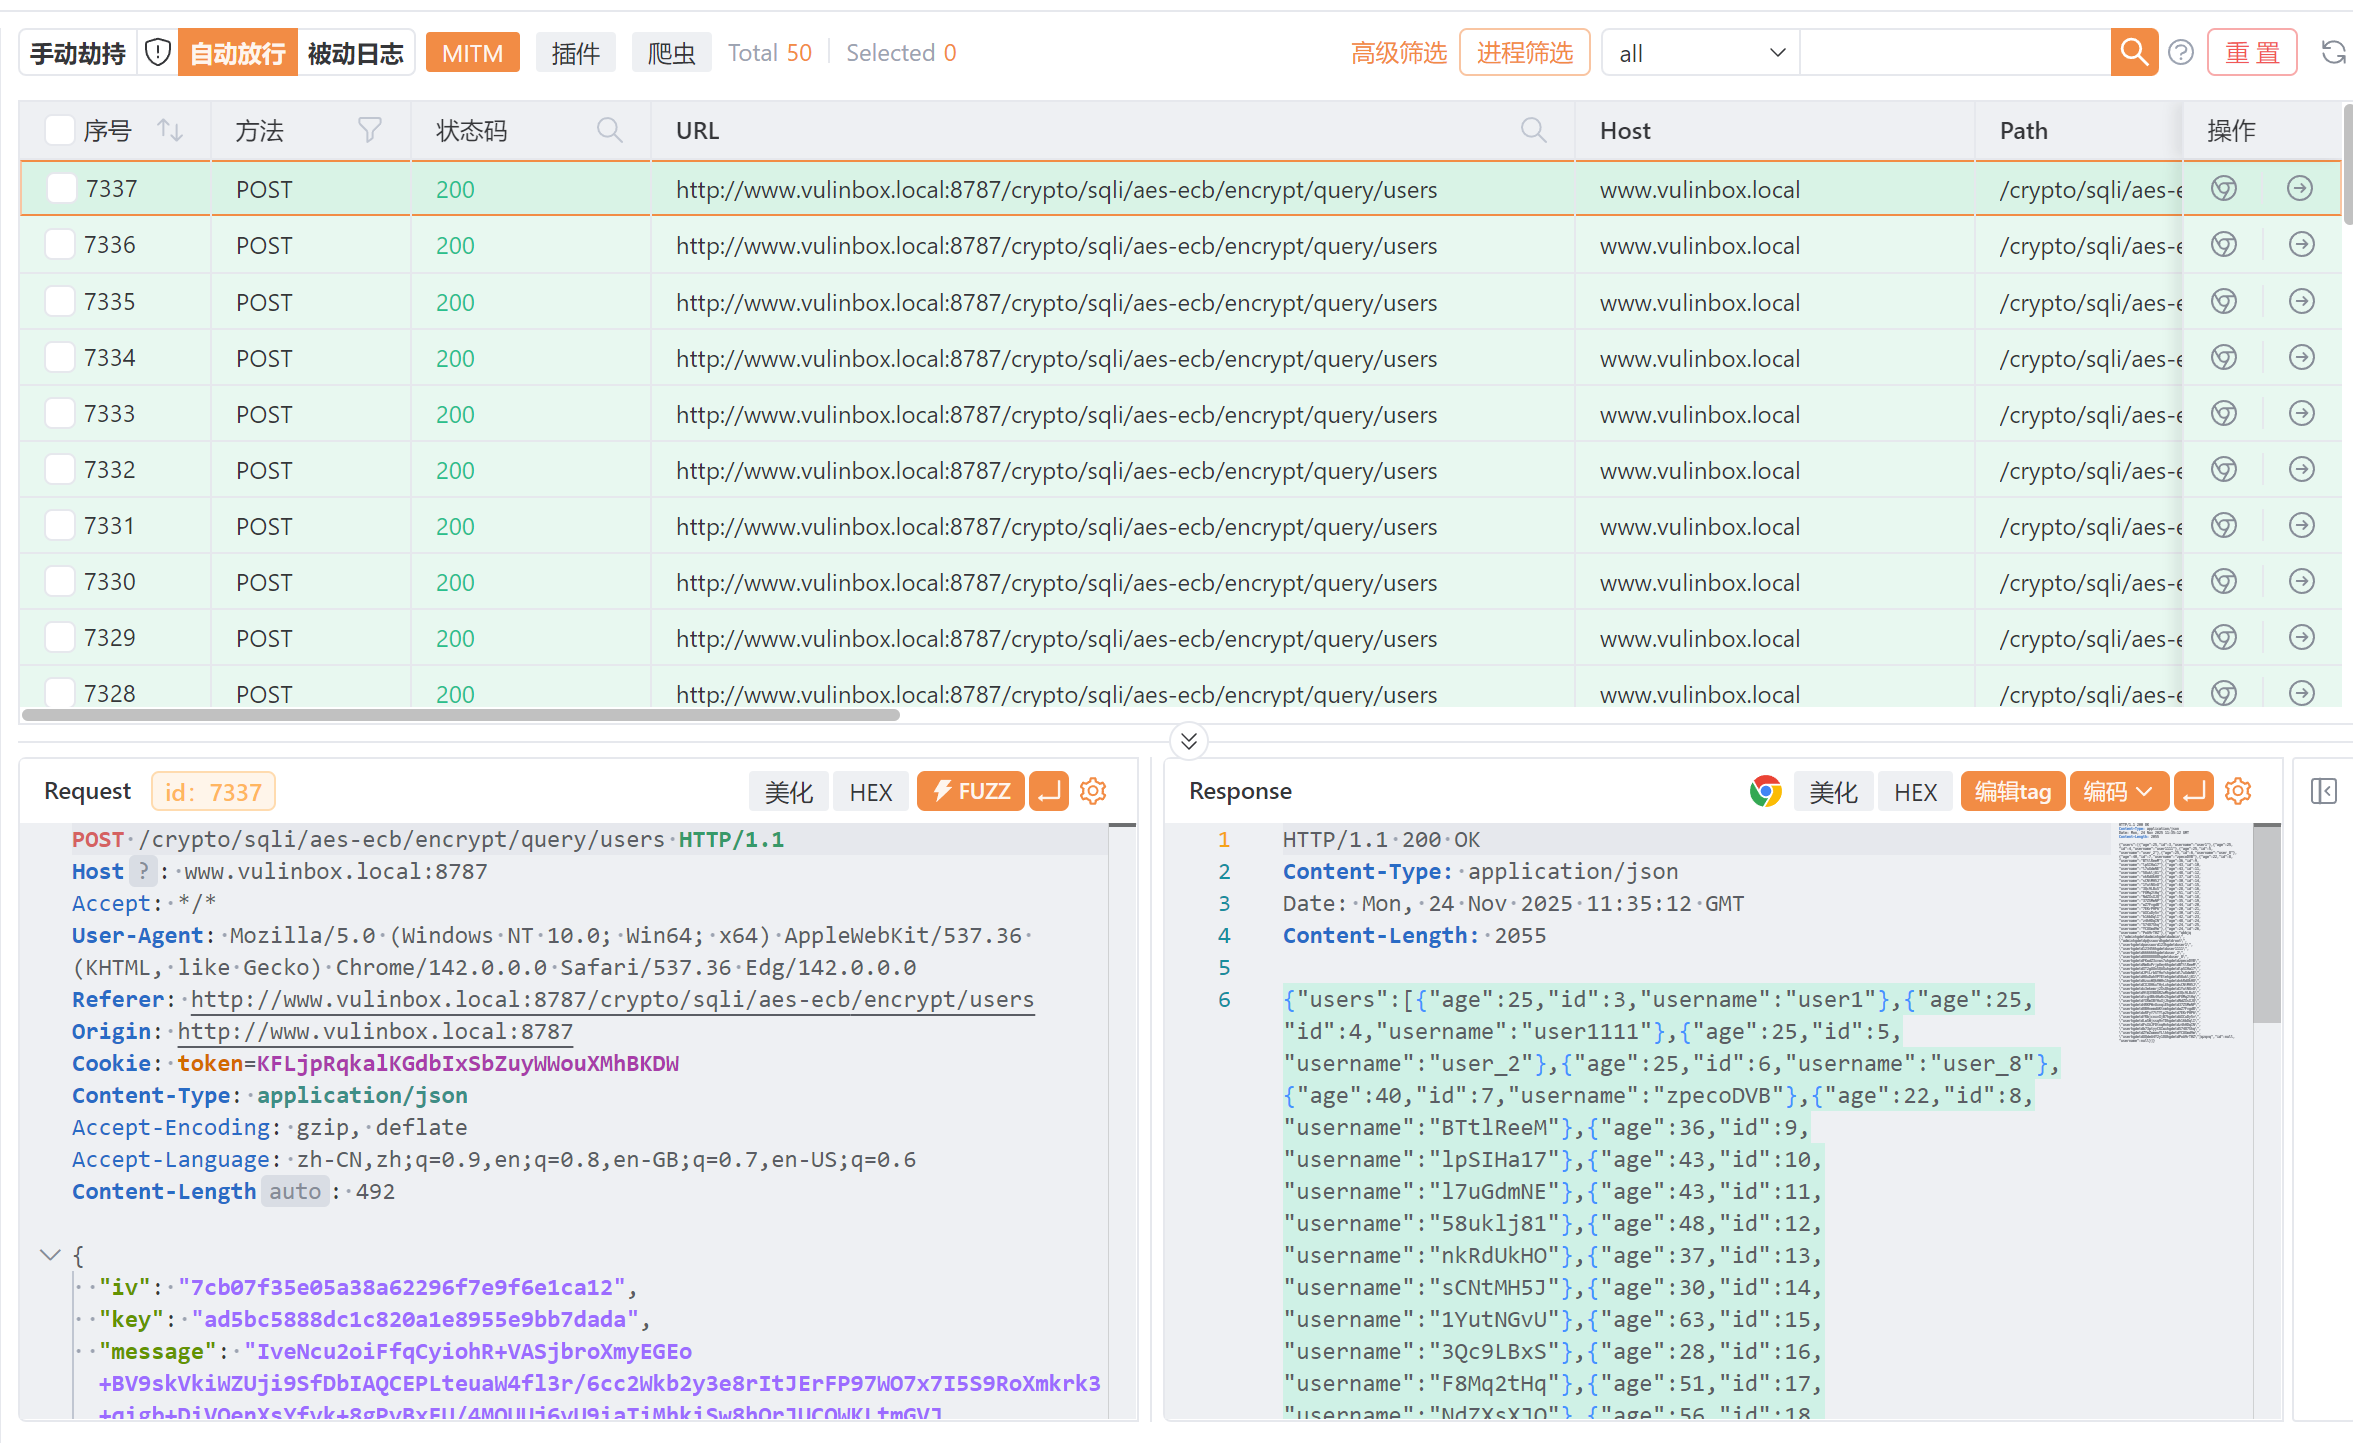Check the select-all checkbox in table header
Screen dimensions: 2353x1443
(59, 129)
